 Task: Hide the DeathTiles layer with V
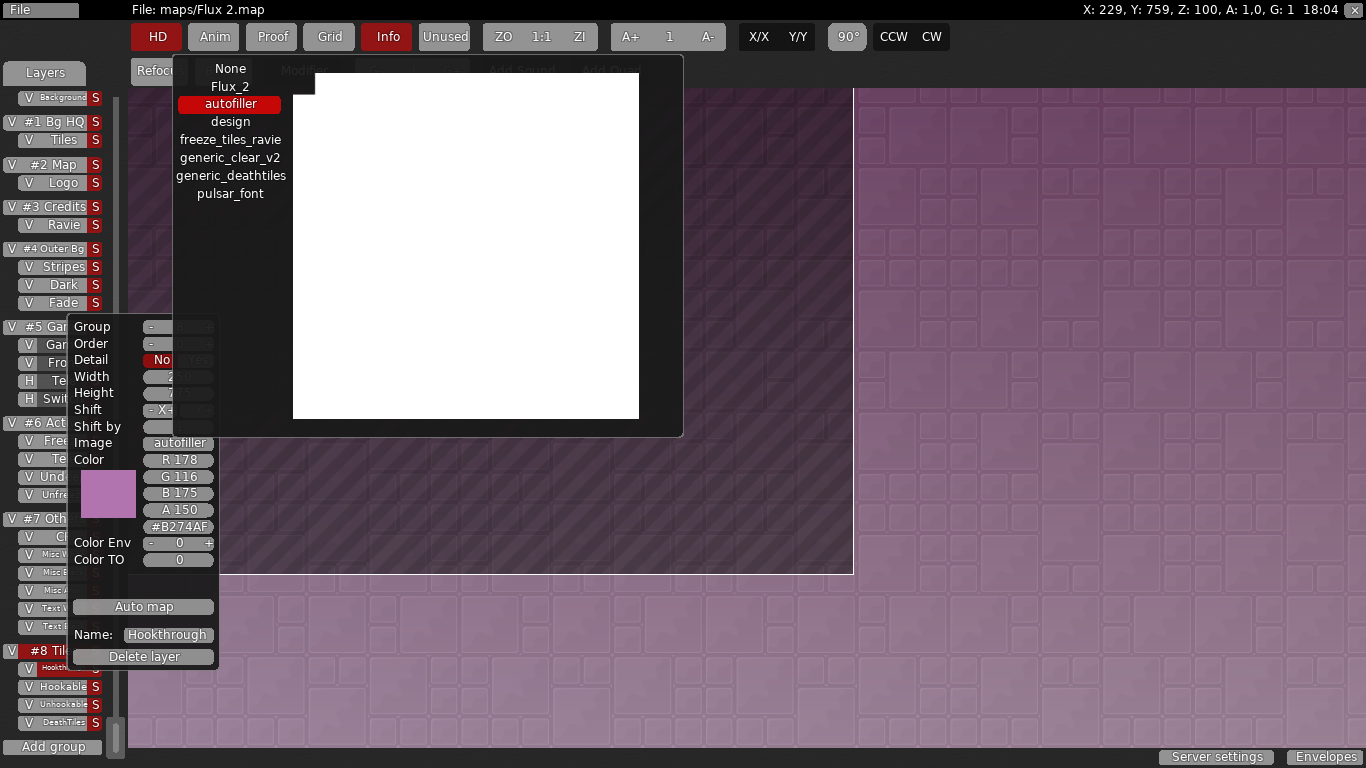[x=29, y=723]
